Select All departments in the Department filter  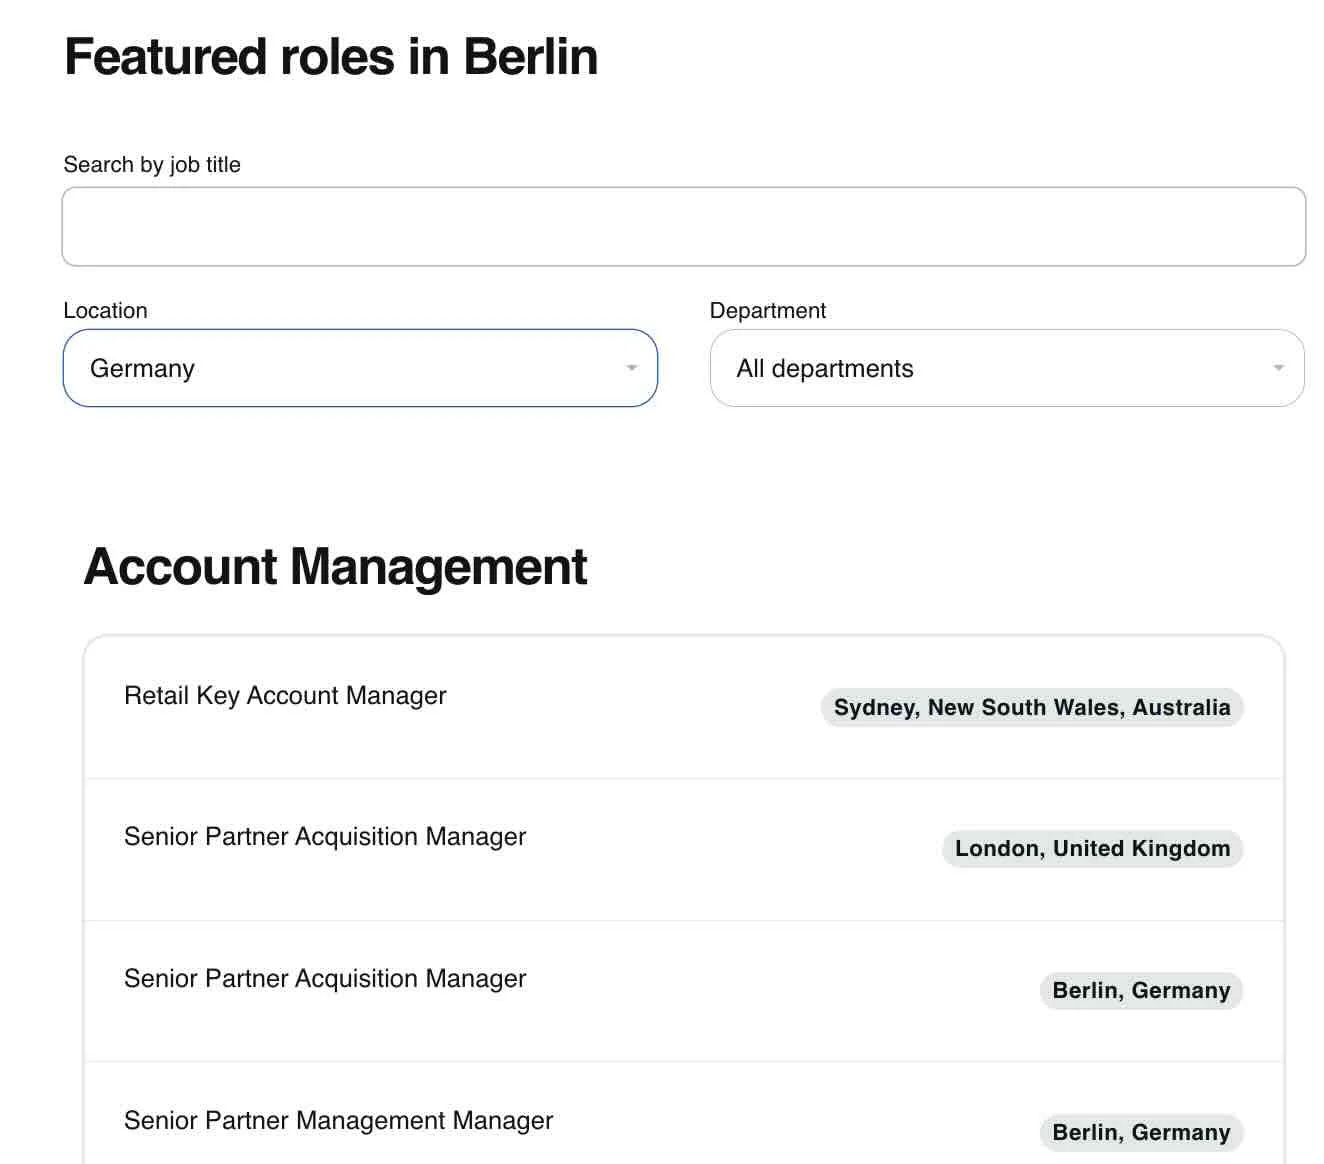[824, 368]
